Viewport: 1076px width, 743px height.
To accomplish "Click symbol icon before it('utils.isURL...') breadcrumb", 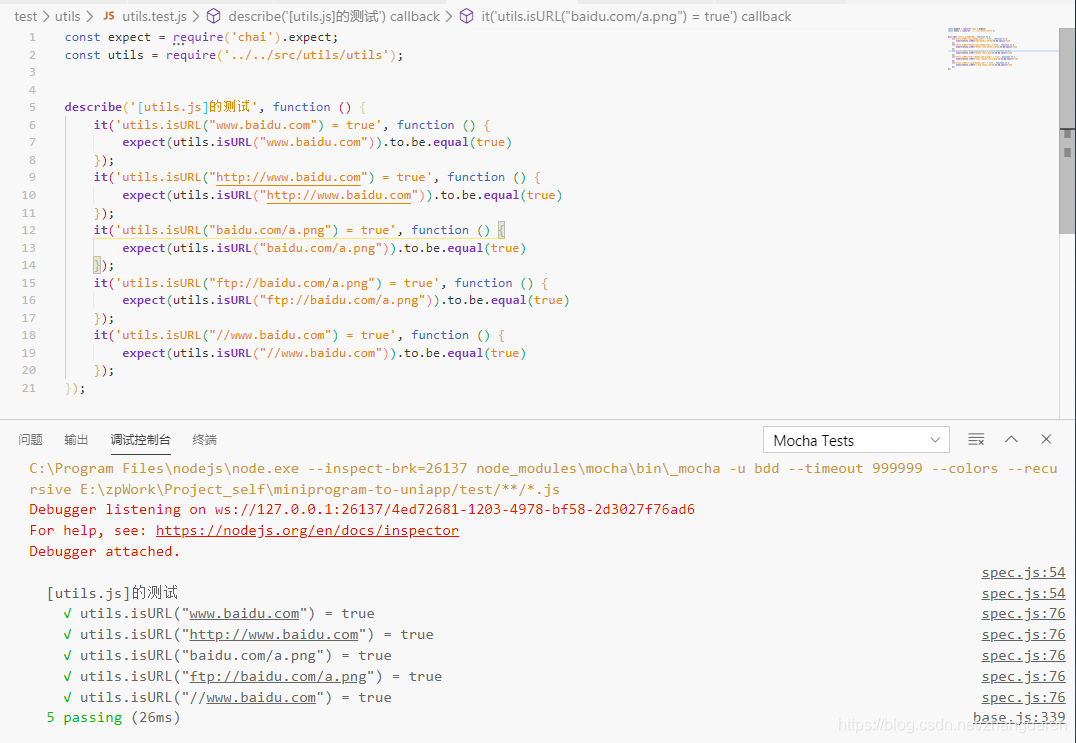I will click(x=466, y=16).
